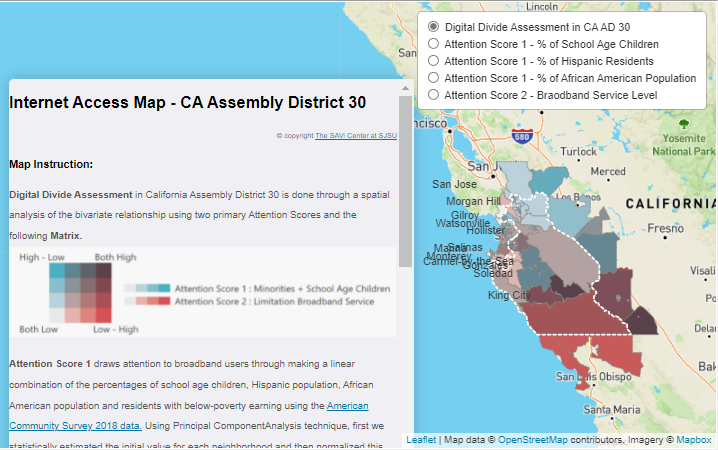718x450 pixels.
Task: Select the % of School Age Children layer
Action: click(433, 44)
